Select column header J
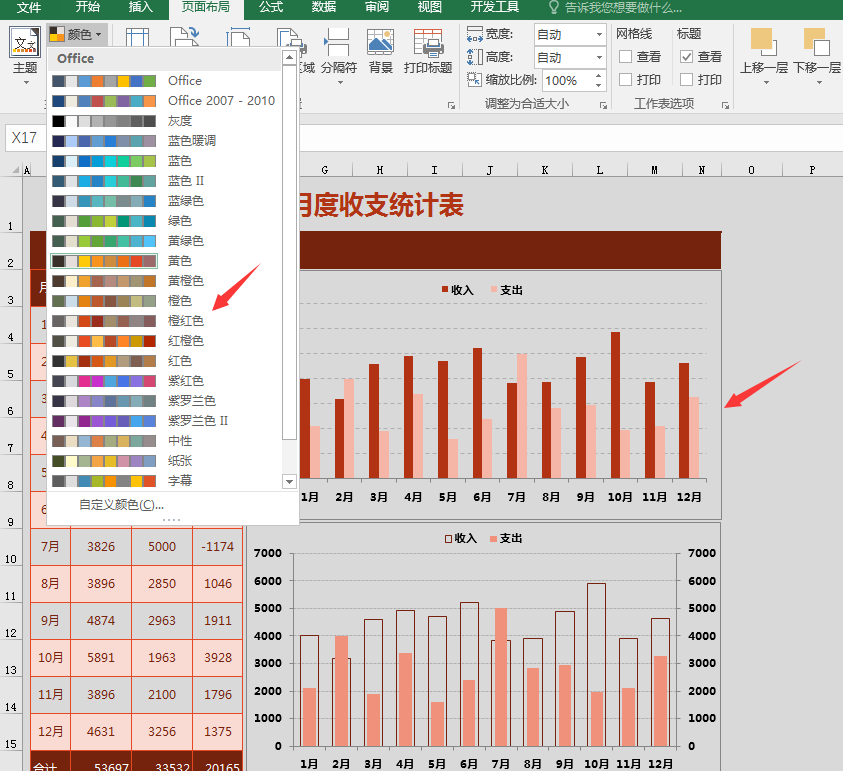843x771 pixels. pyautogui.click(x=489, y=170)
